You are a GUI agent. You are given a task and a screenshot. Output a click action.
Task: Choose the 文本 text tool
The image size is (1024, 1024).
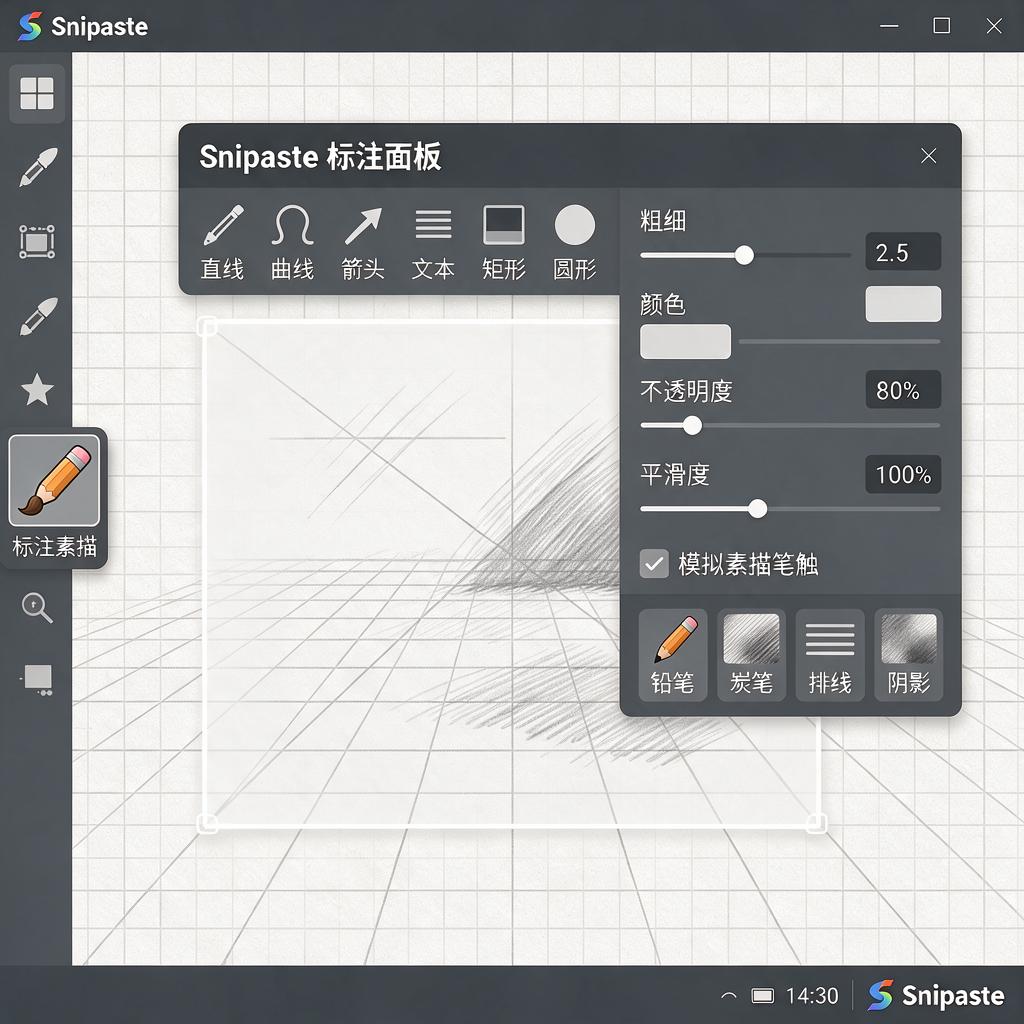coord(433,242)
